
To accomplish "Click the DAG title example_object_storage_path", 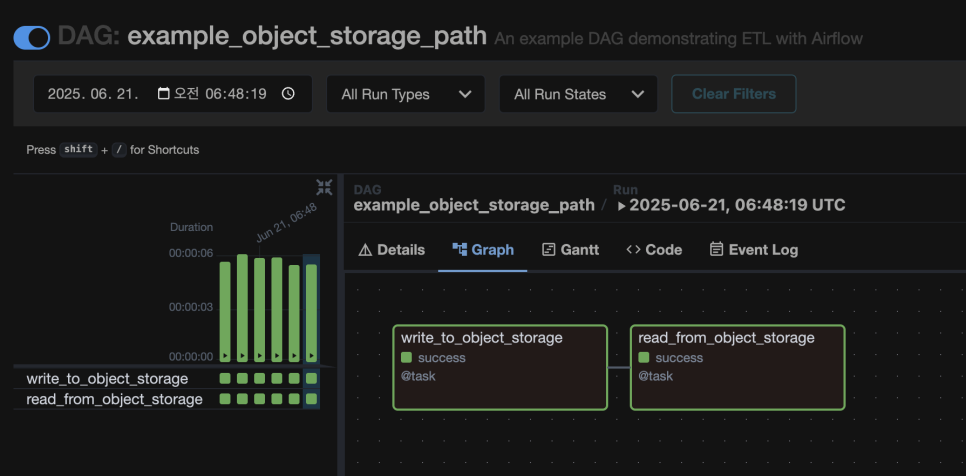I will 307,36.
